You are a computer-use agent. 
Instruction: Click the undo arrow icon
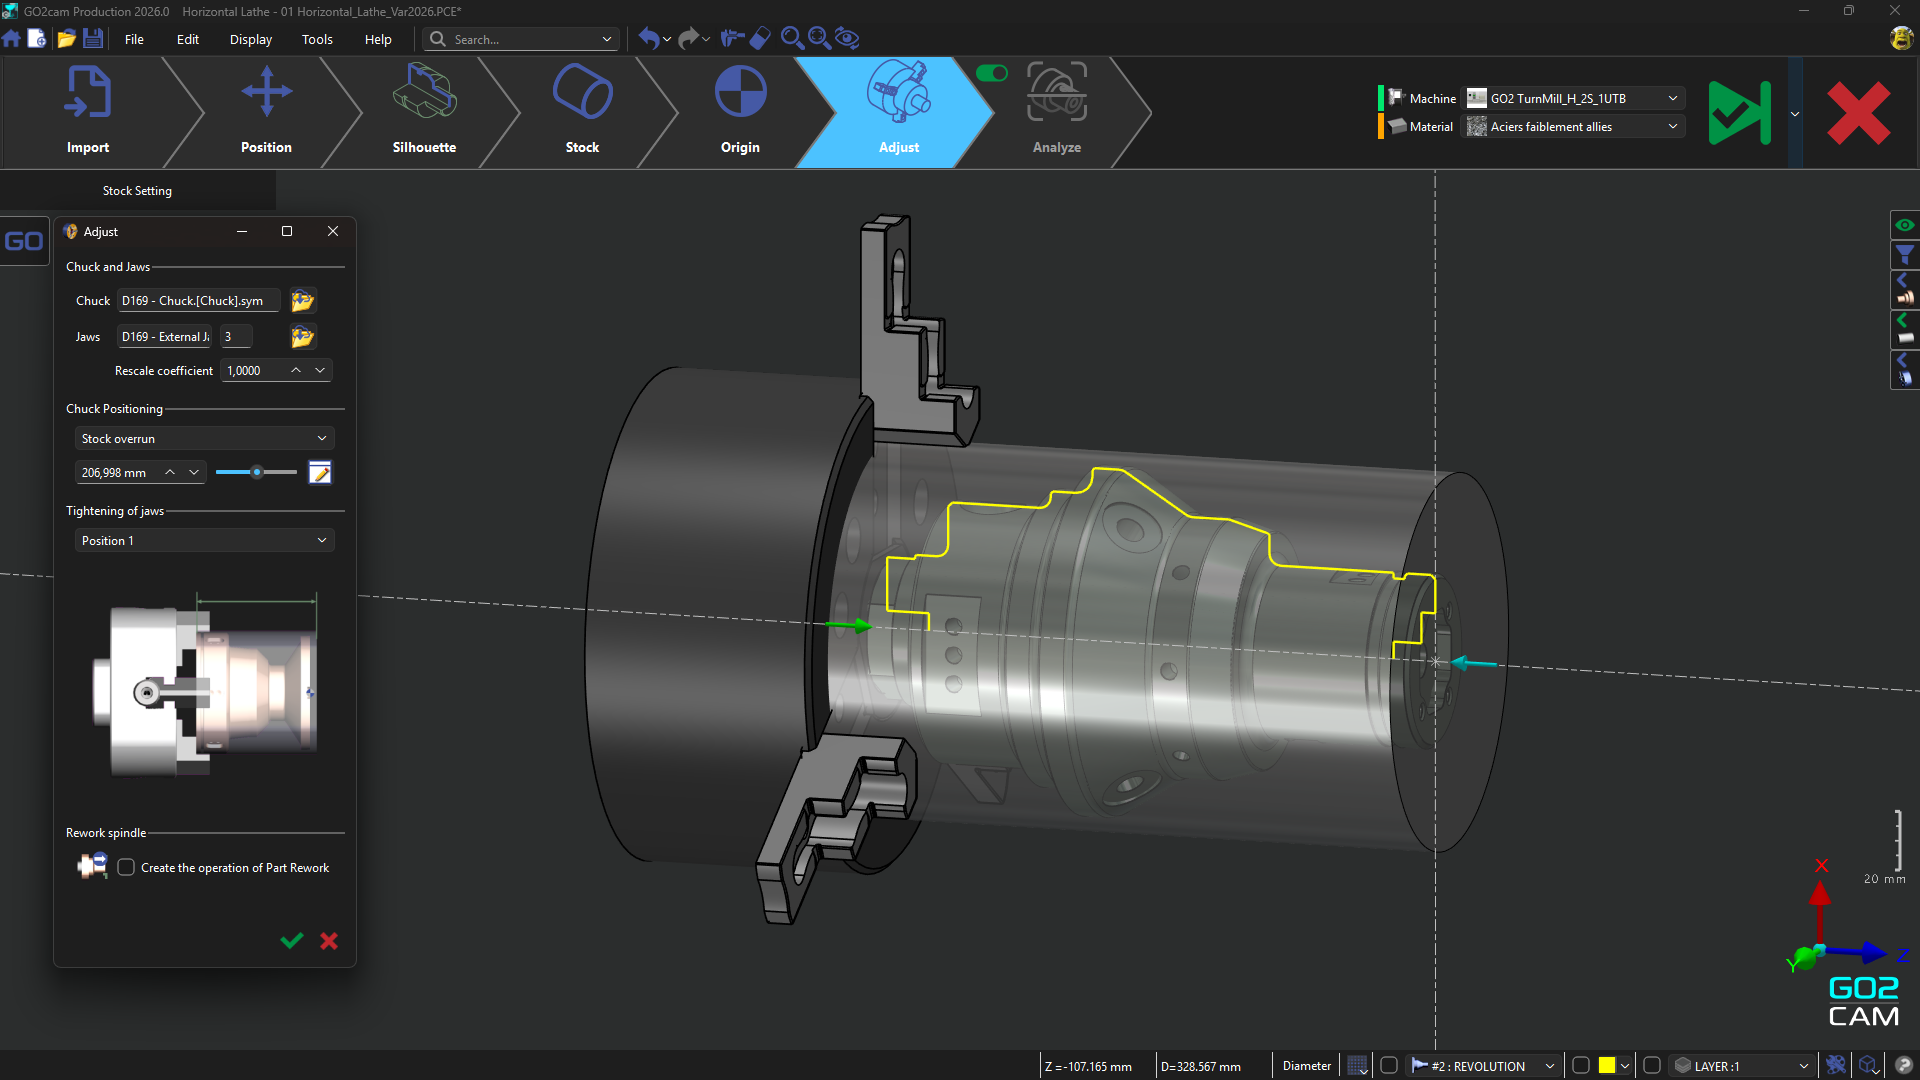point(649,39)
